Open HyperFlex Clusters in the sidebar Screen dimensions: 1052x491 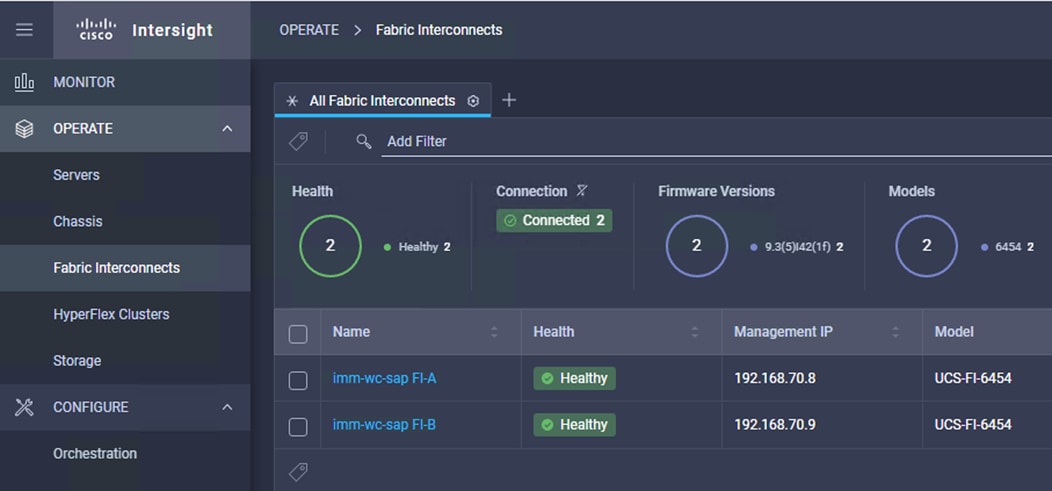[125, 314]
